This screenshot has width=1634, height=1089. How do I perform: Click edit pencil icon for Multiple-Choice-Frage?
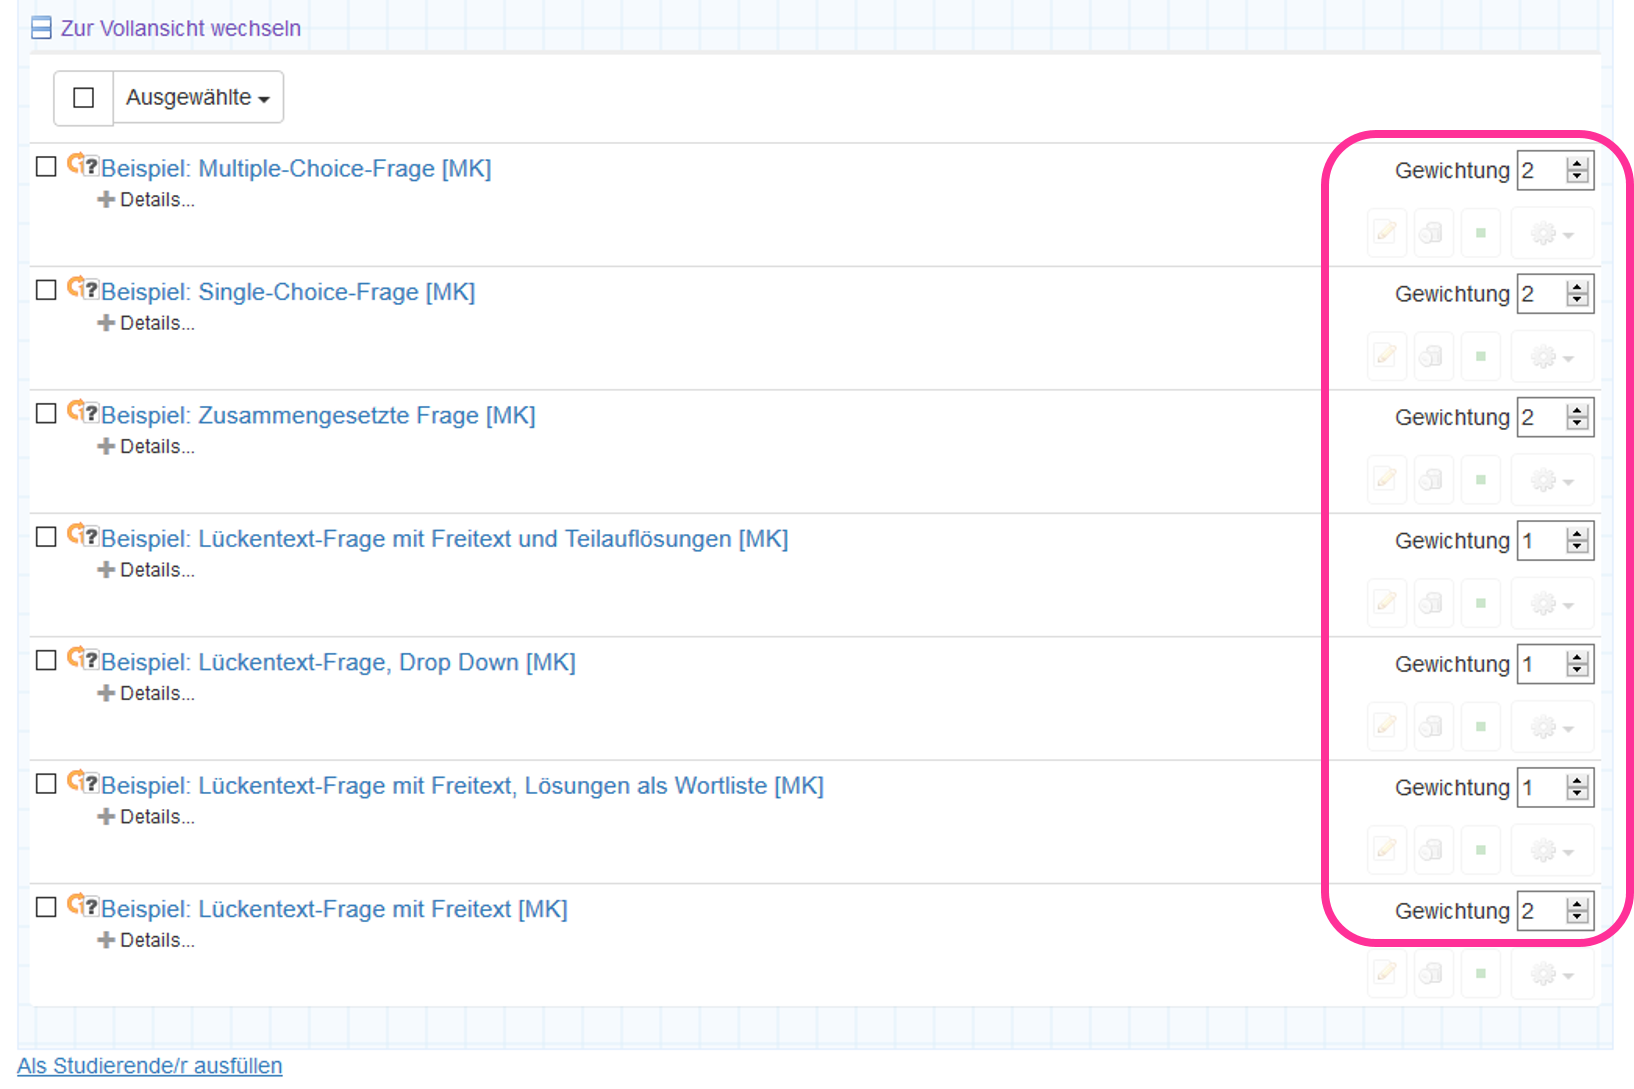coord(1386,233)
